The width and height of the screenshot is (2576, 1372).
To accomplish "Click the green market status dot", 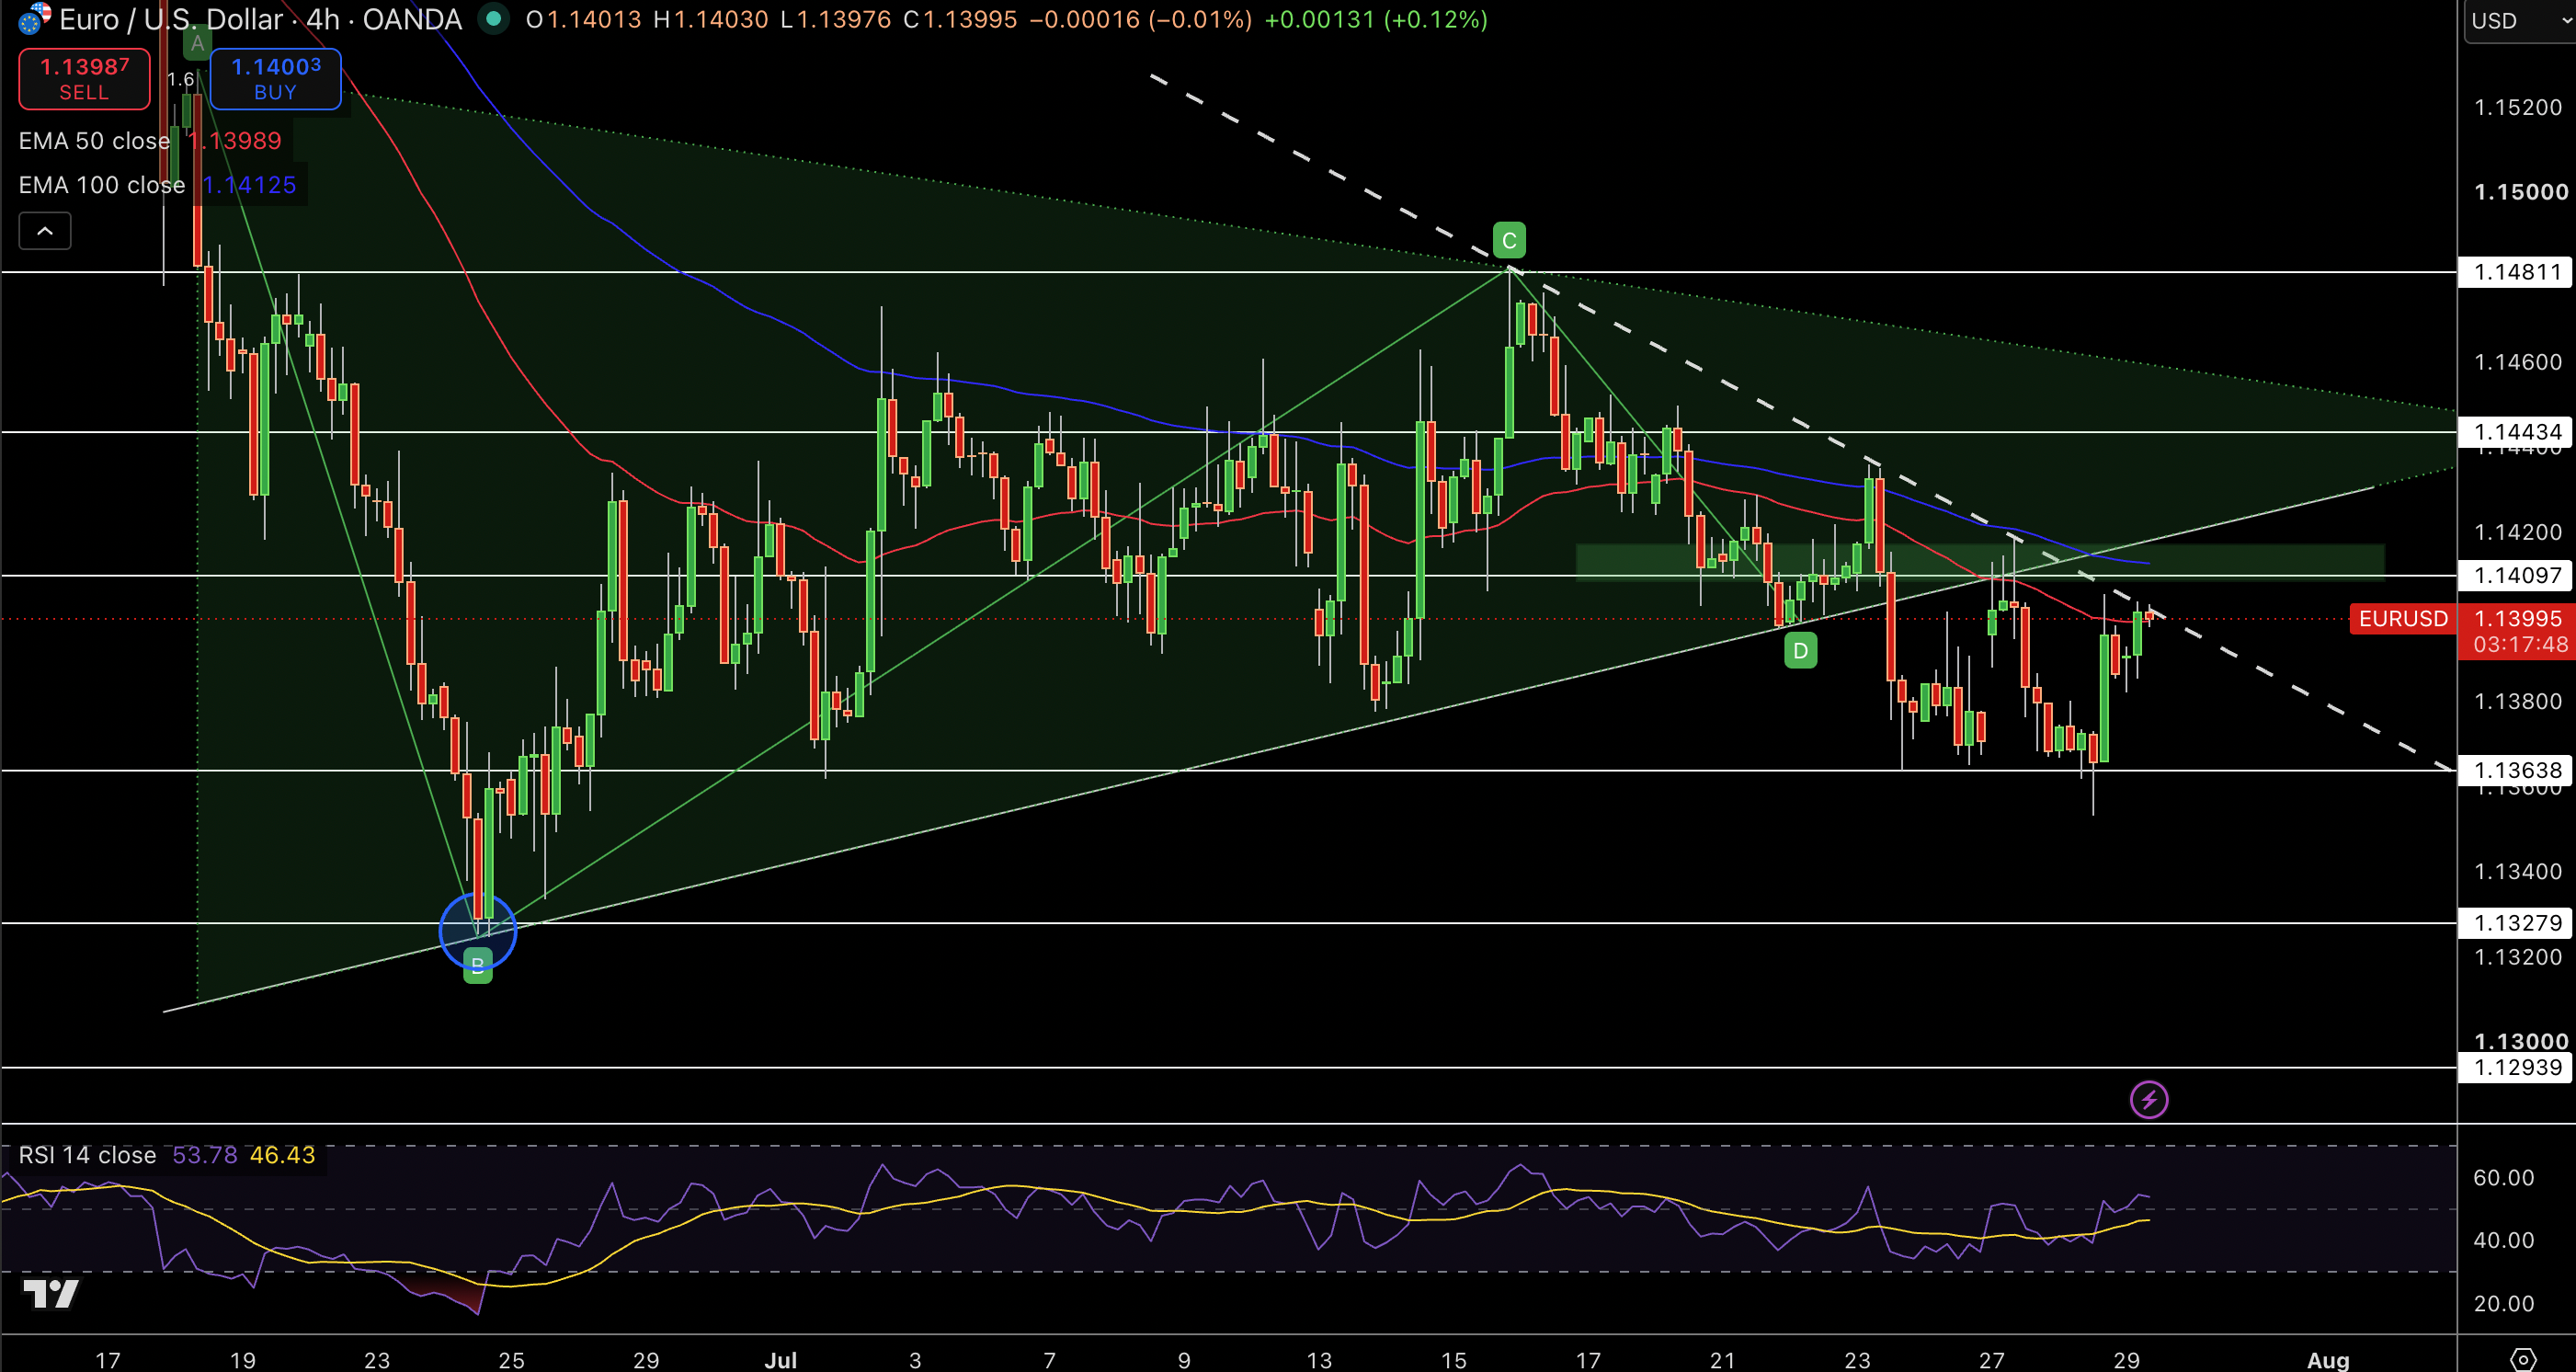I will [x=493, y=18].
